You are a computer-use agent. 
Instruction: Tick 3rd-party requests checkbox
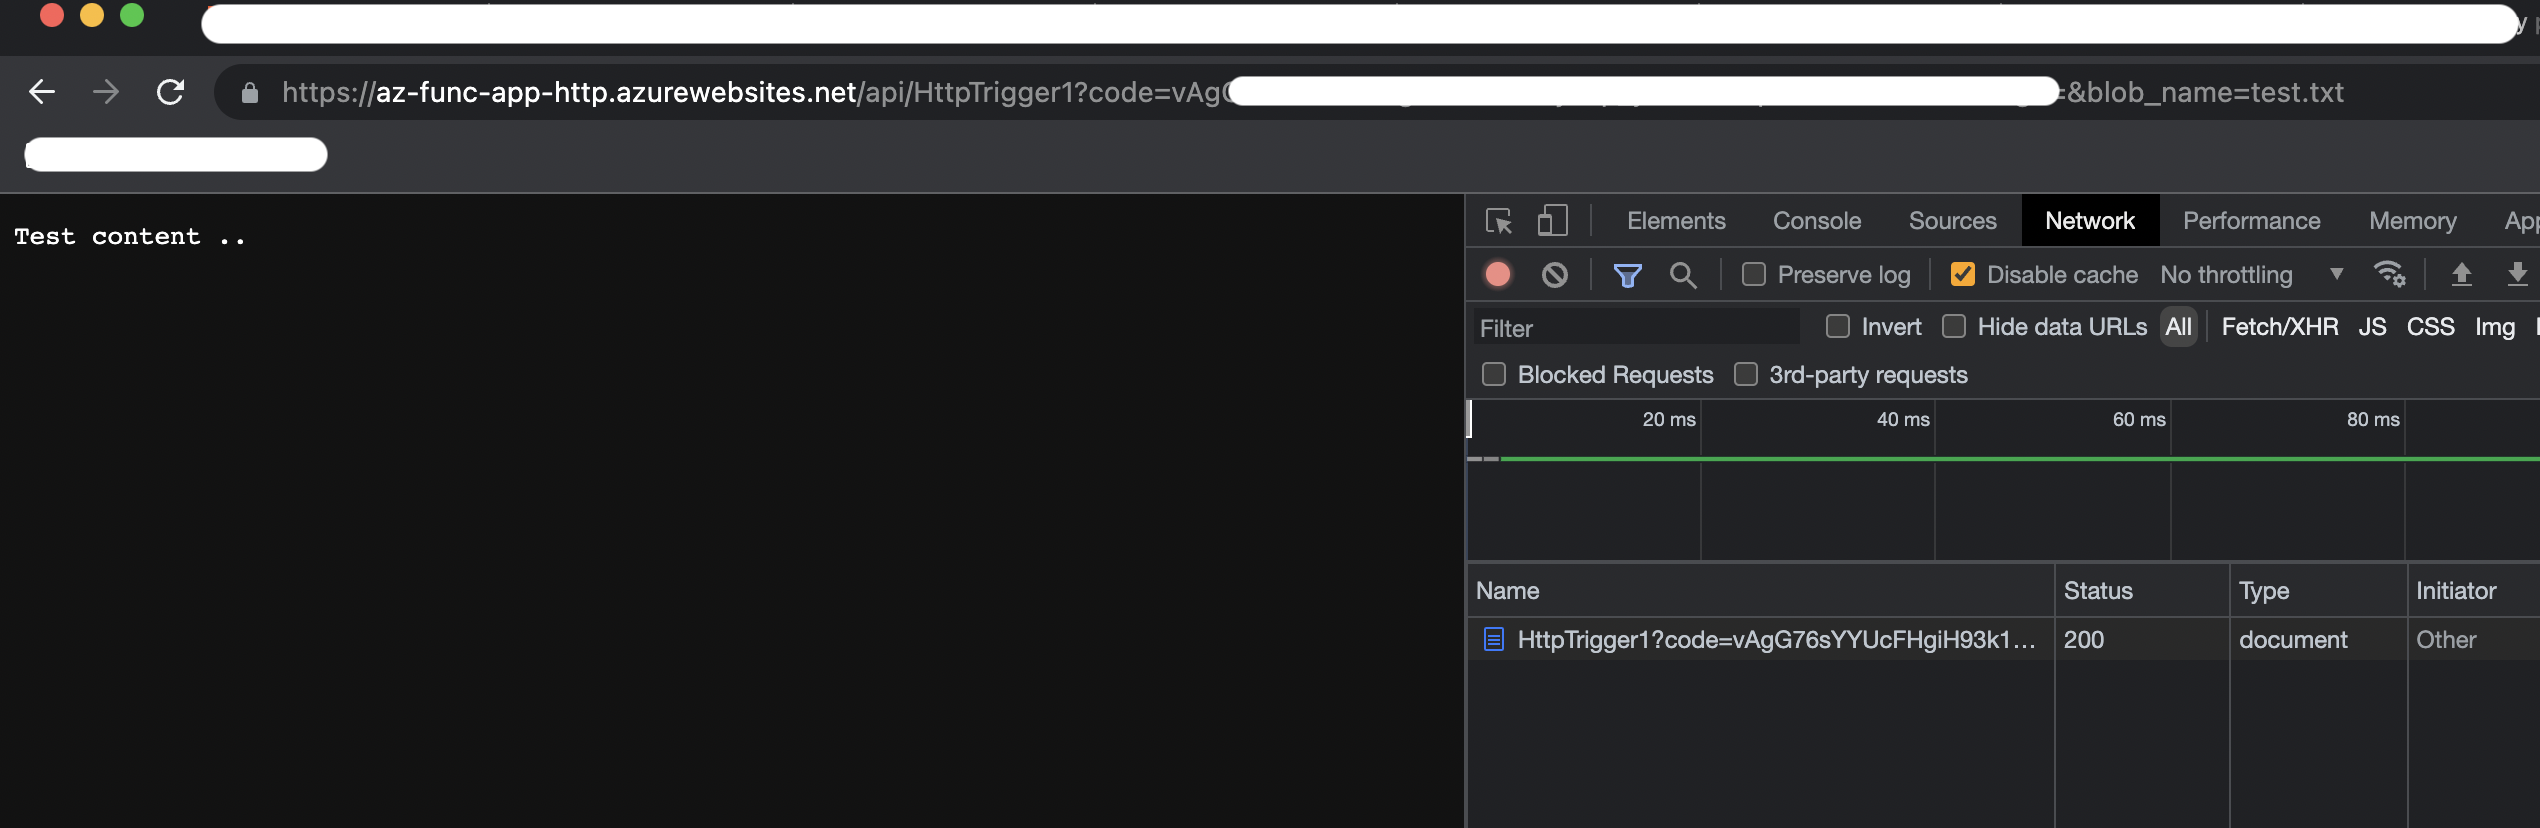tap(1746, 374)
